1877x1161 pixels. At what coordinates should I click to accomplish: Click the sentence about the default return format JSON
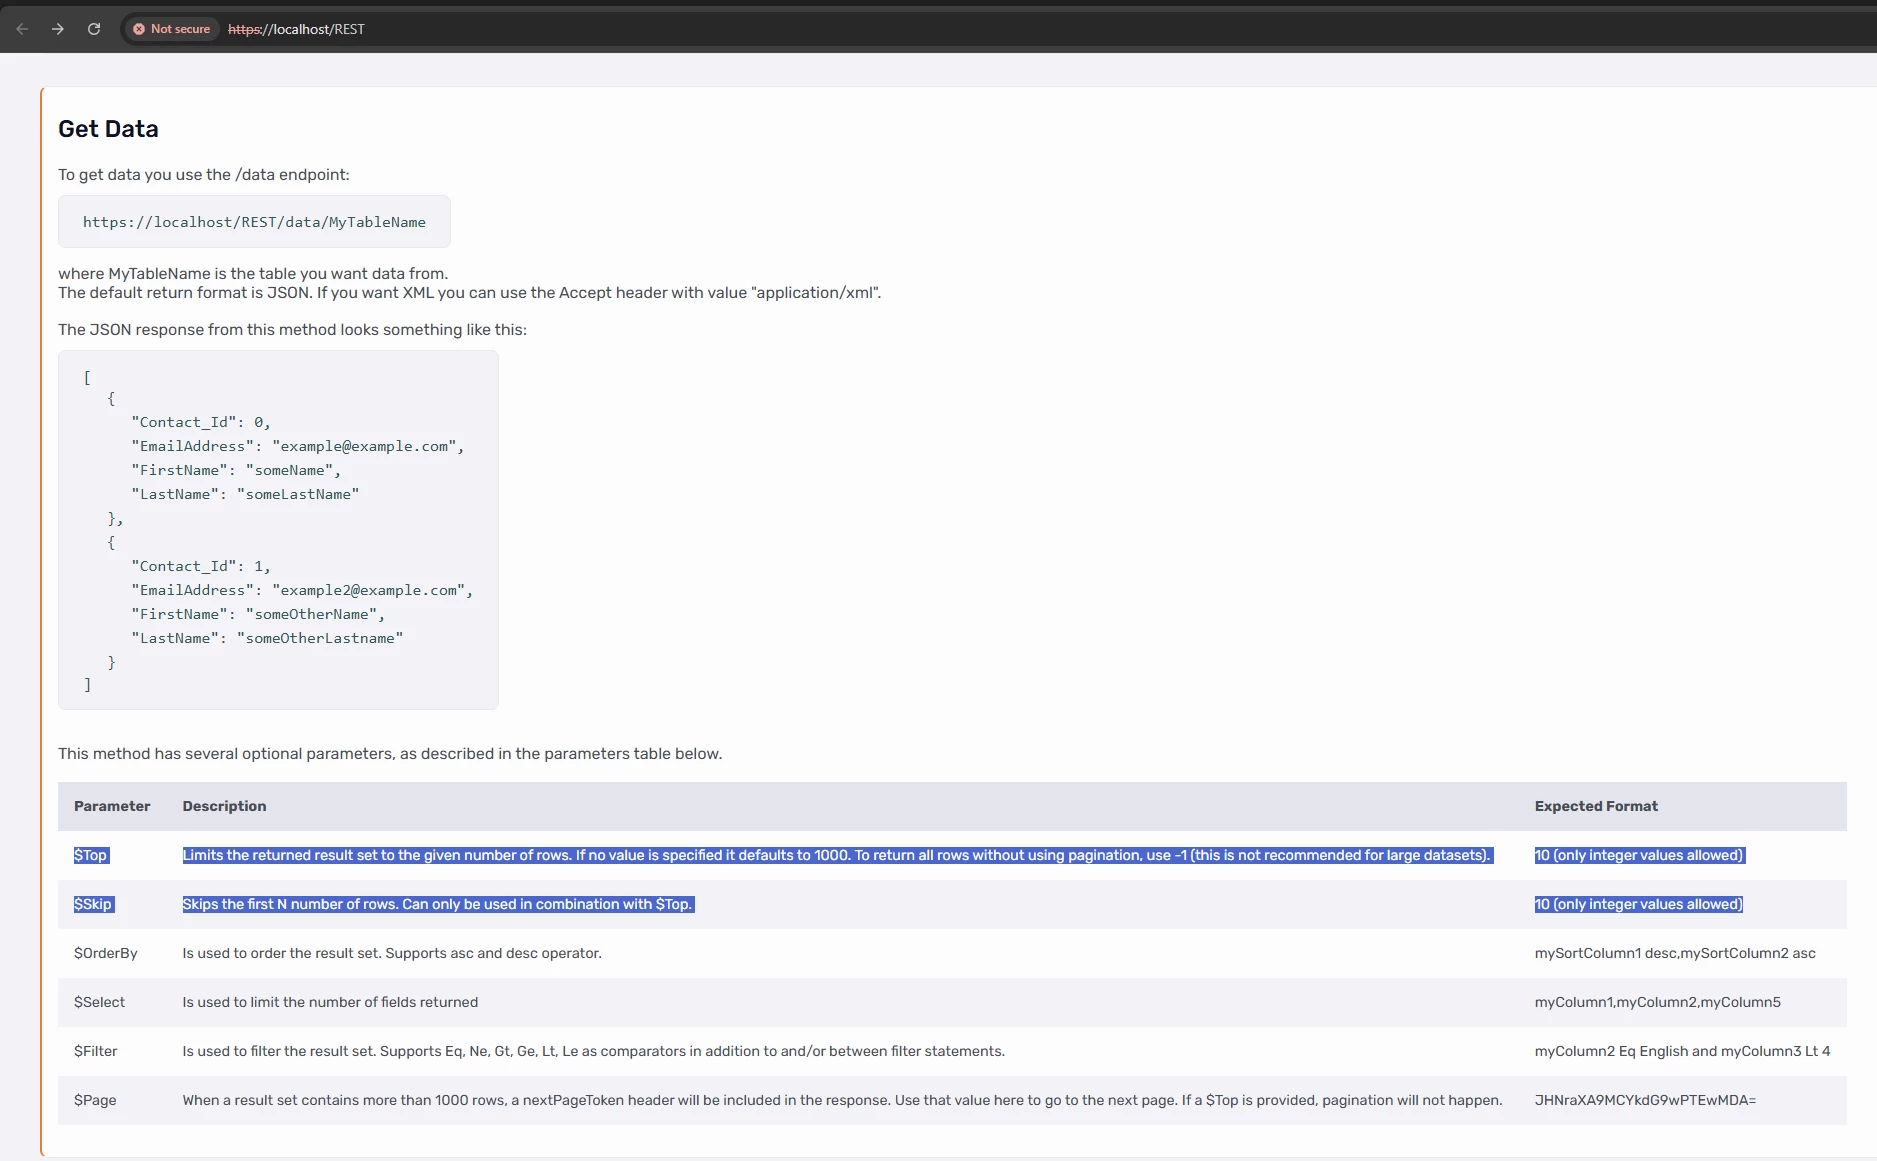[x=470, y=293]
